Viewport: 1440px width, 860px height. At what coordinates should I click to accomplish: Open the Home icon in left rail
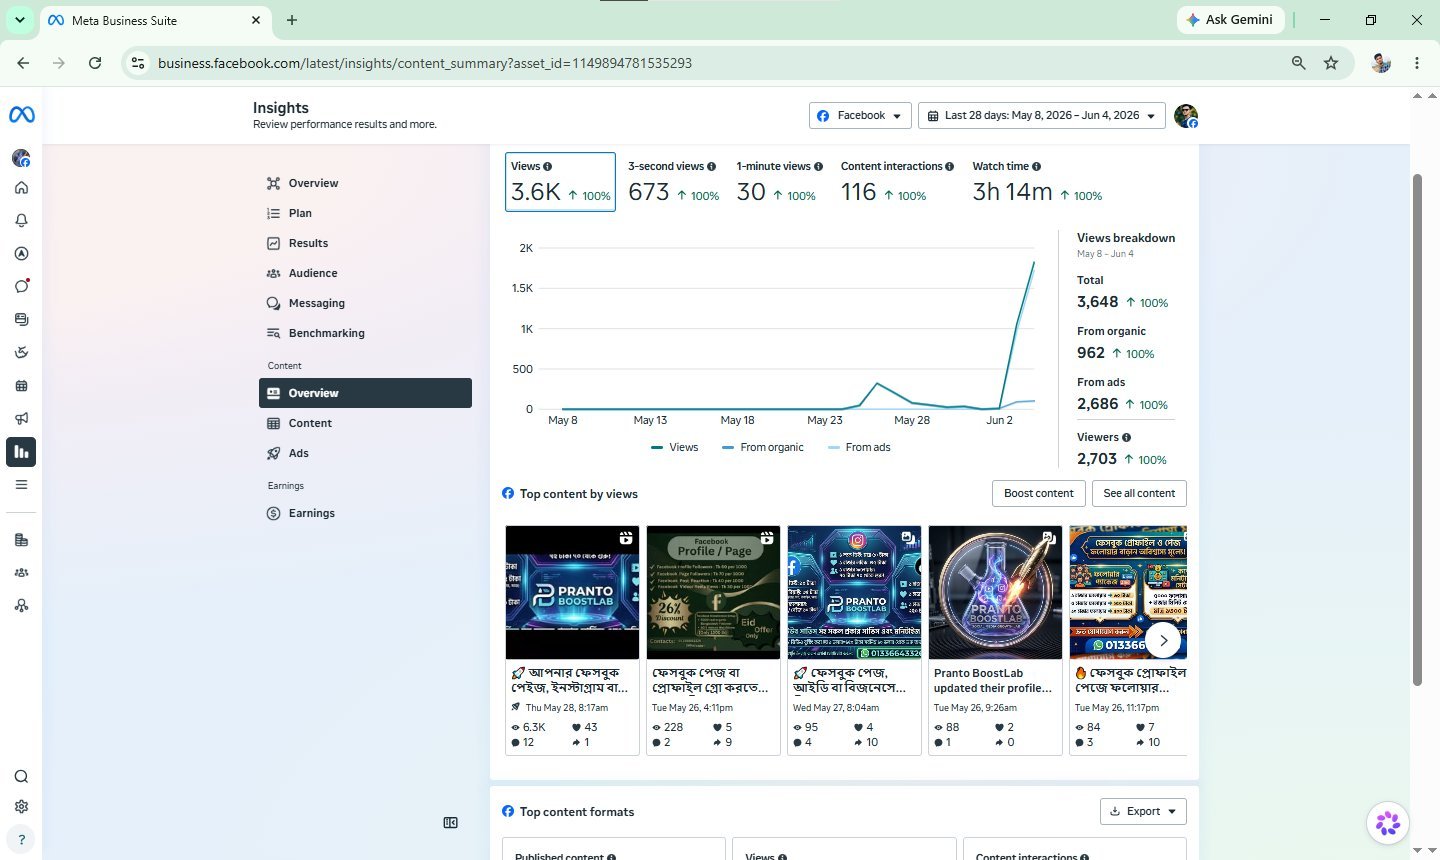click(21, 188)
